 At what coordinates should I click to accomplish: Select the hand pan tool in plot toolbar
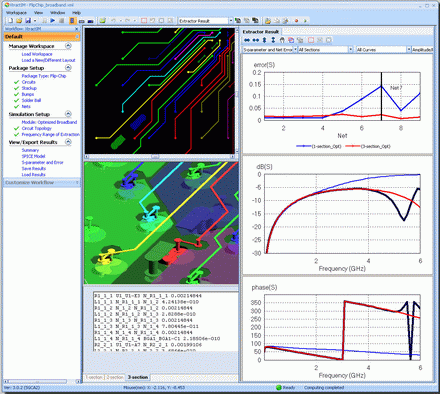point(282,40)
